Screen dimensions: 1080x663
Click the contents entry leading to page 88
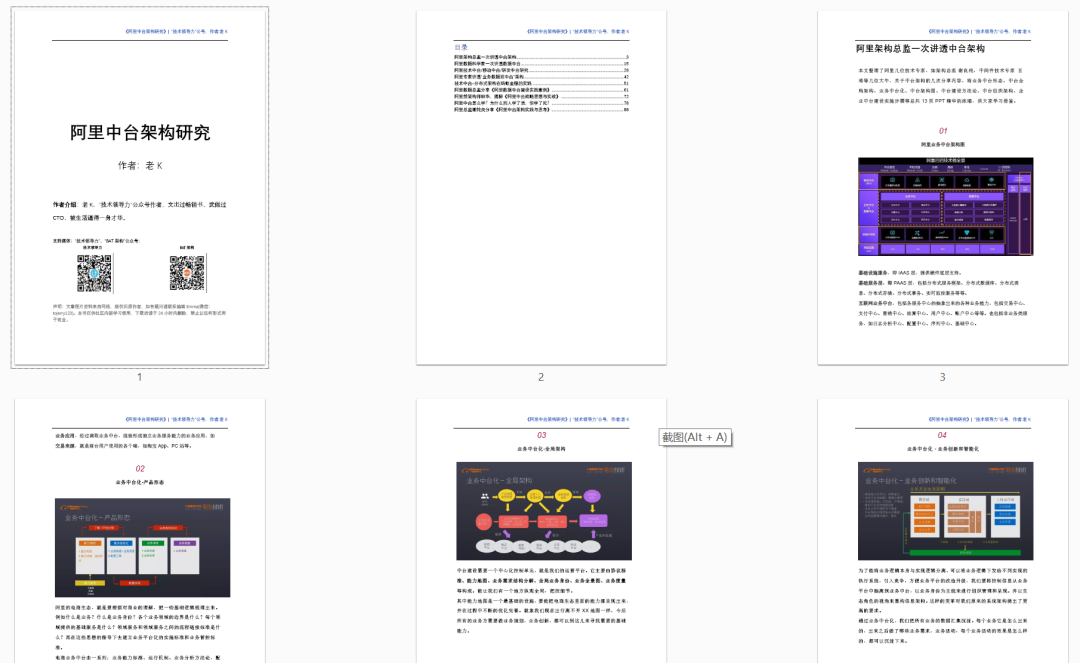(x=541, y=109)
